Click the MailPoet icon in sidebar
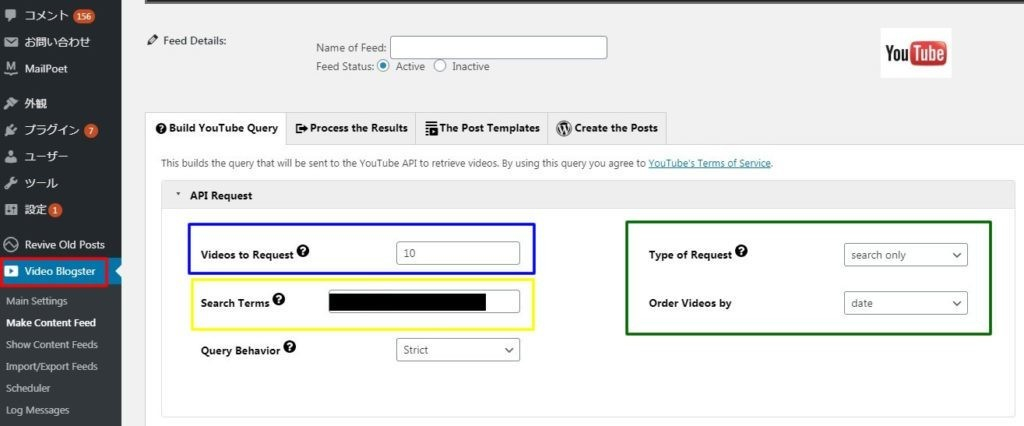Image resolution: width=1024 pixels, height=426 pixels. click(x=11, y=68)
